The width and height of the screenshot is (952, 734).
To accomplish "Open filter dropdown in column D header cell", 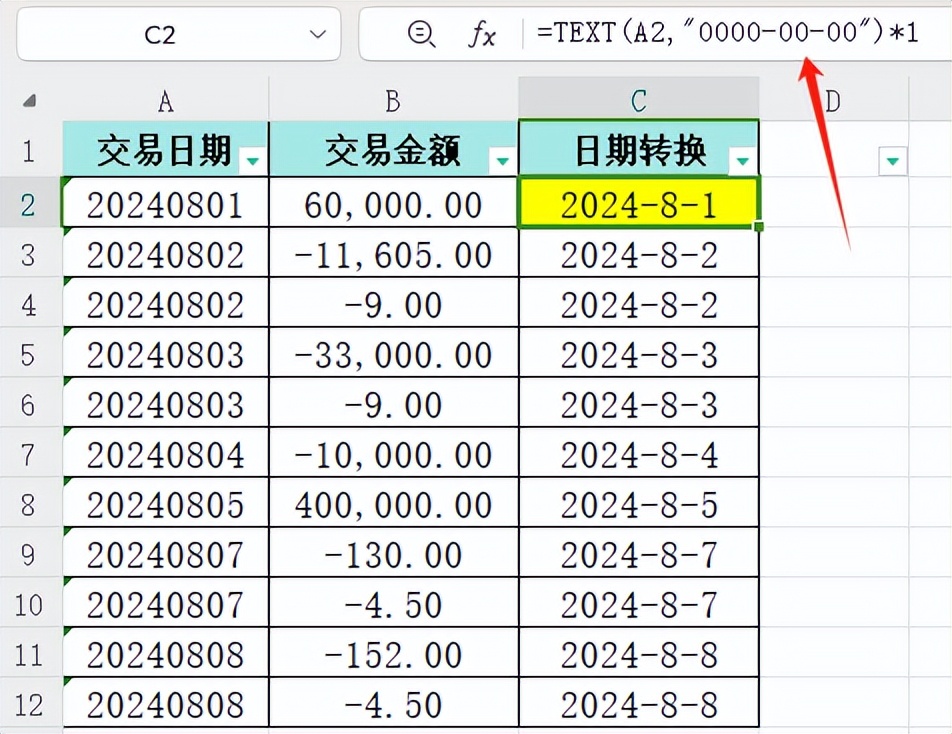I will click(892, 161).
